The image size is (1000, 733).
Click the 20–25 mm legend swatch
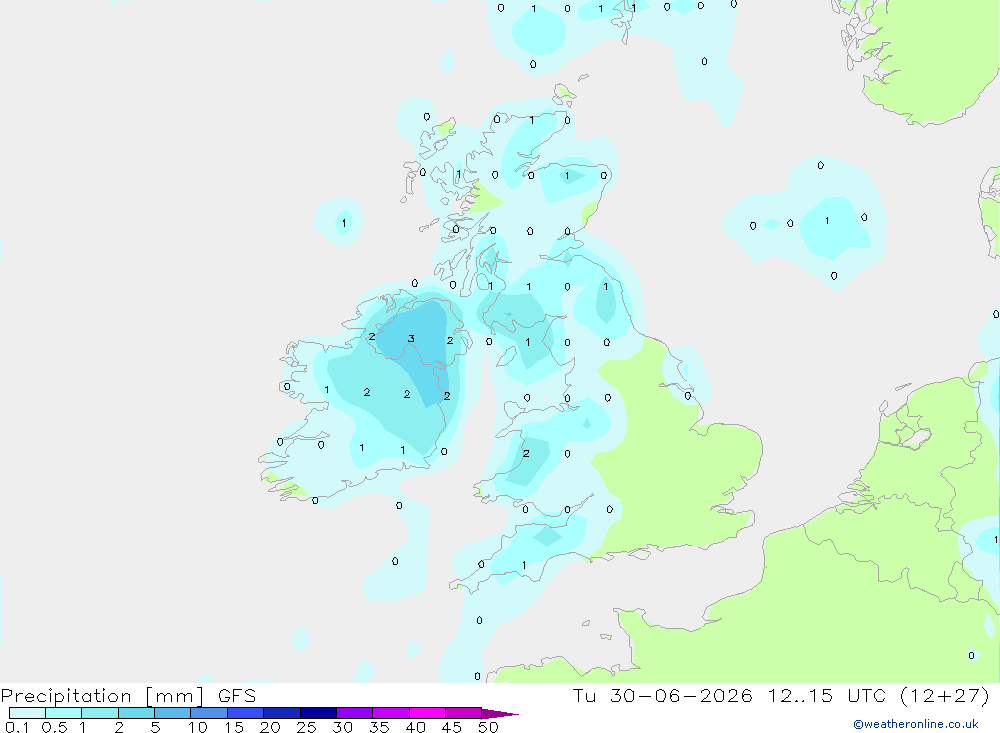(x=282, y=713)
